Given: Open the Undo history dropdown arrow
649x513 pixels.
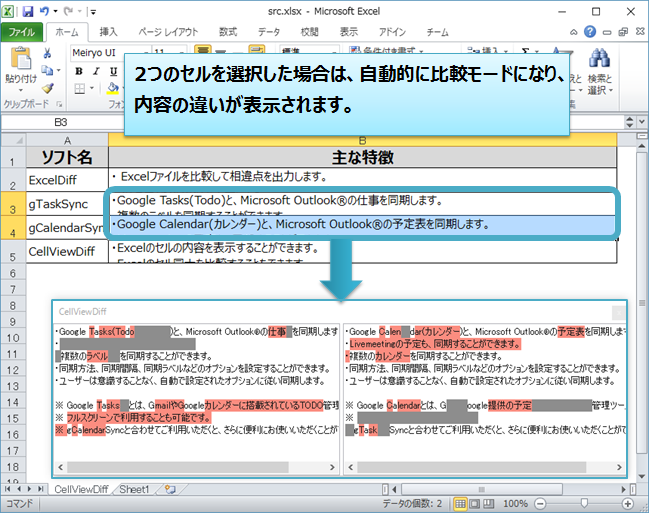Looking at the screenshot, I should [x=55, y=12].
